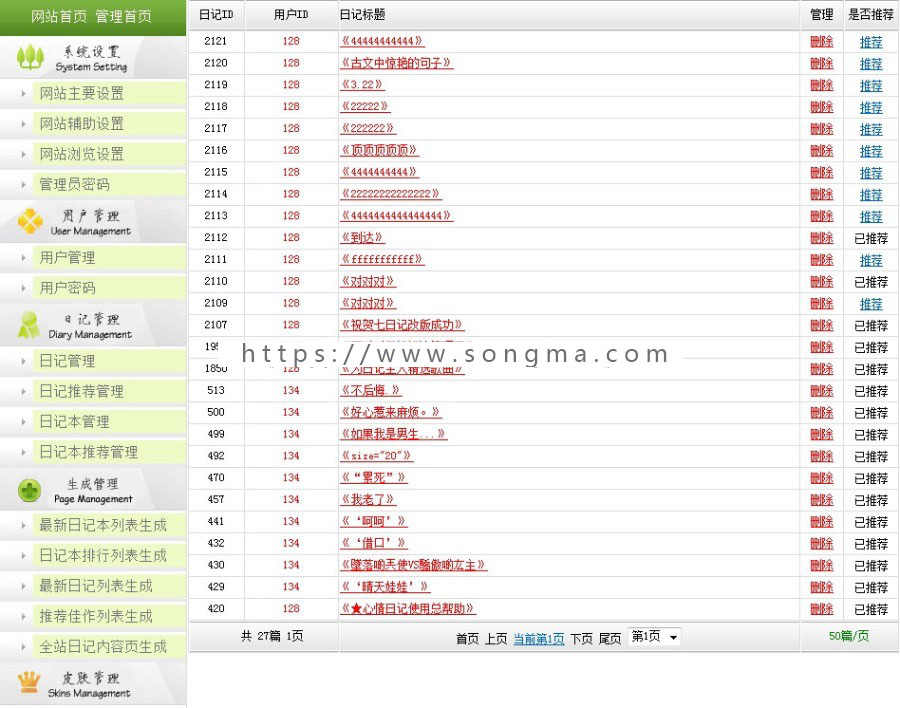Delete diary 2121 via 删除 link
The width and height of the screenshot is (900, 708).
click(821, 41)
